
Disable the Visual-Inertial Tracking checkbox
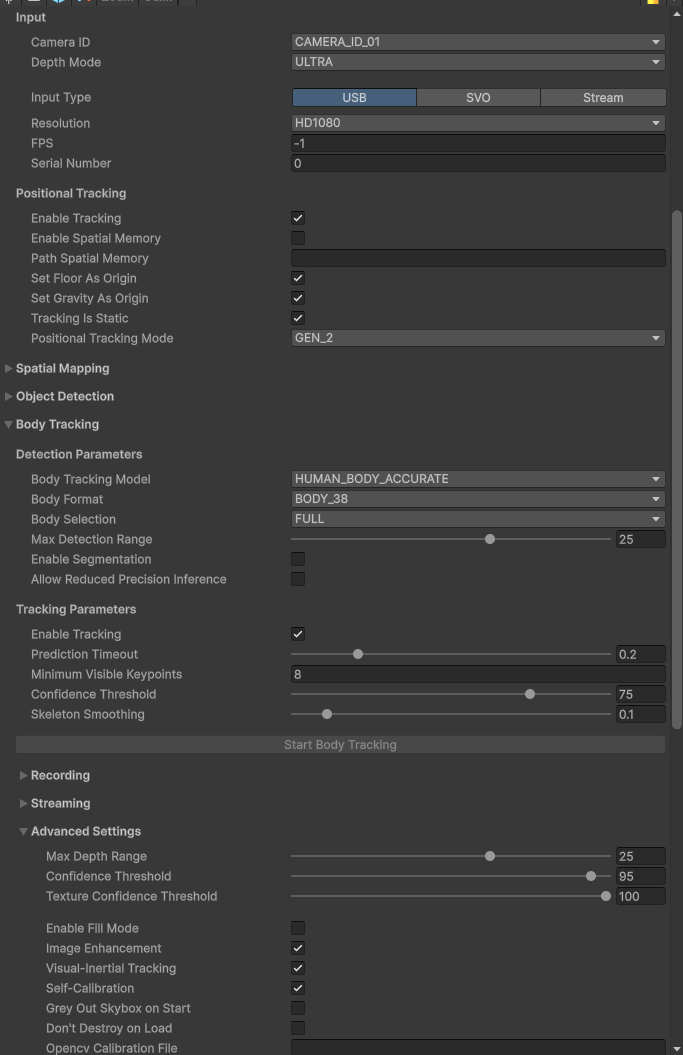(x=298, y=968)
